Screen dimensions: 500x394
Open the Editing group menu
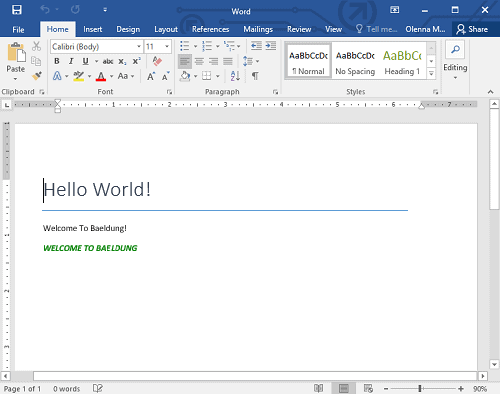[x=455, y=61]
